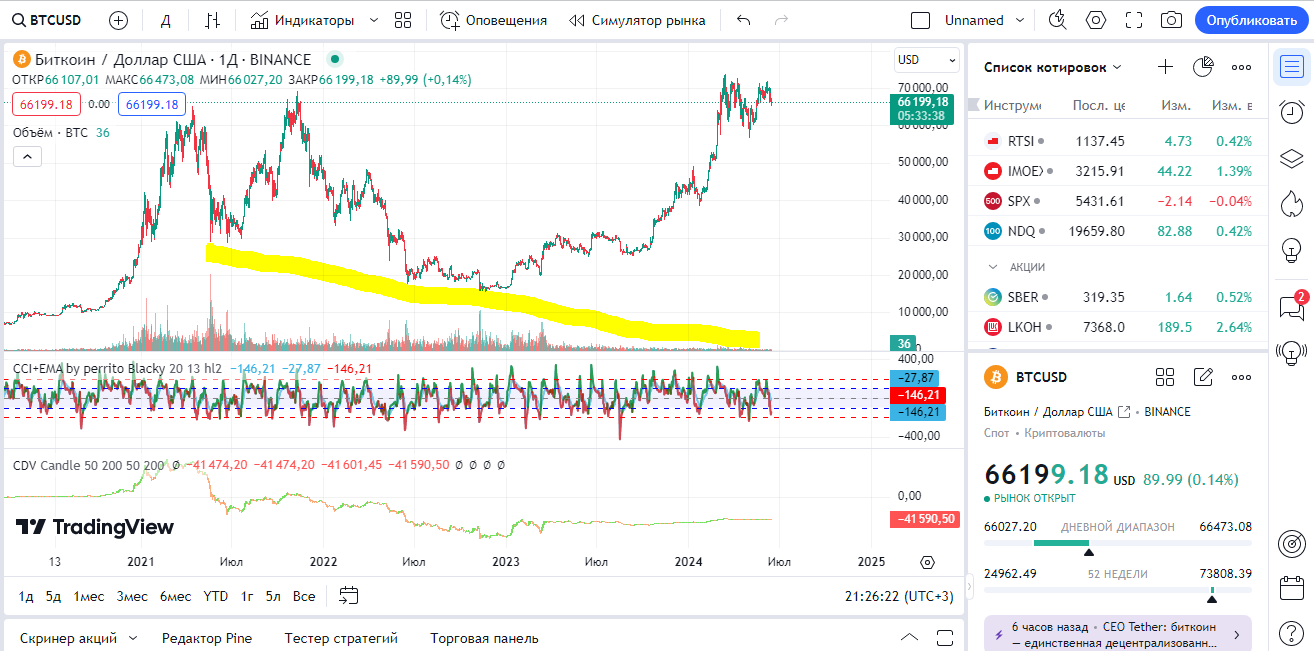Open the chart candle style selector
Image resolution: width=1314 pixels, height=651 pixels.
[212, 20]
